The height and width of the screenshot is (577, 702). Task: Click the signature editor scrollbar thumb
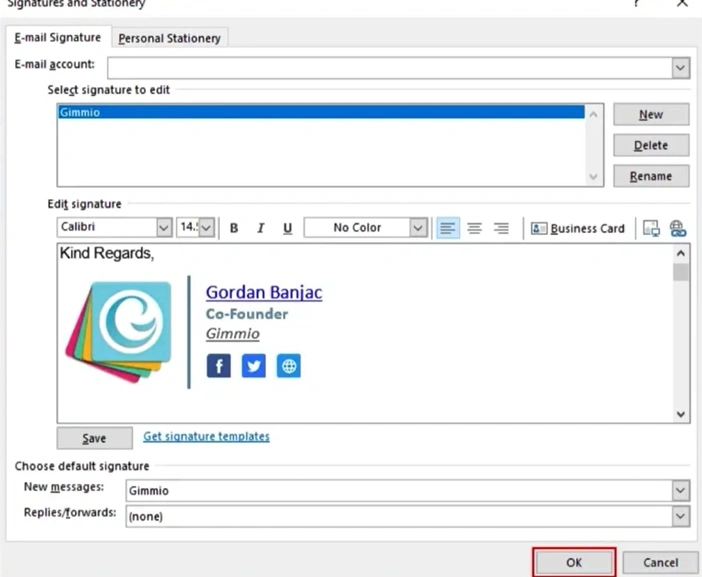coord(681,272)
